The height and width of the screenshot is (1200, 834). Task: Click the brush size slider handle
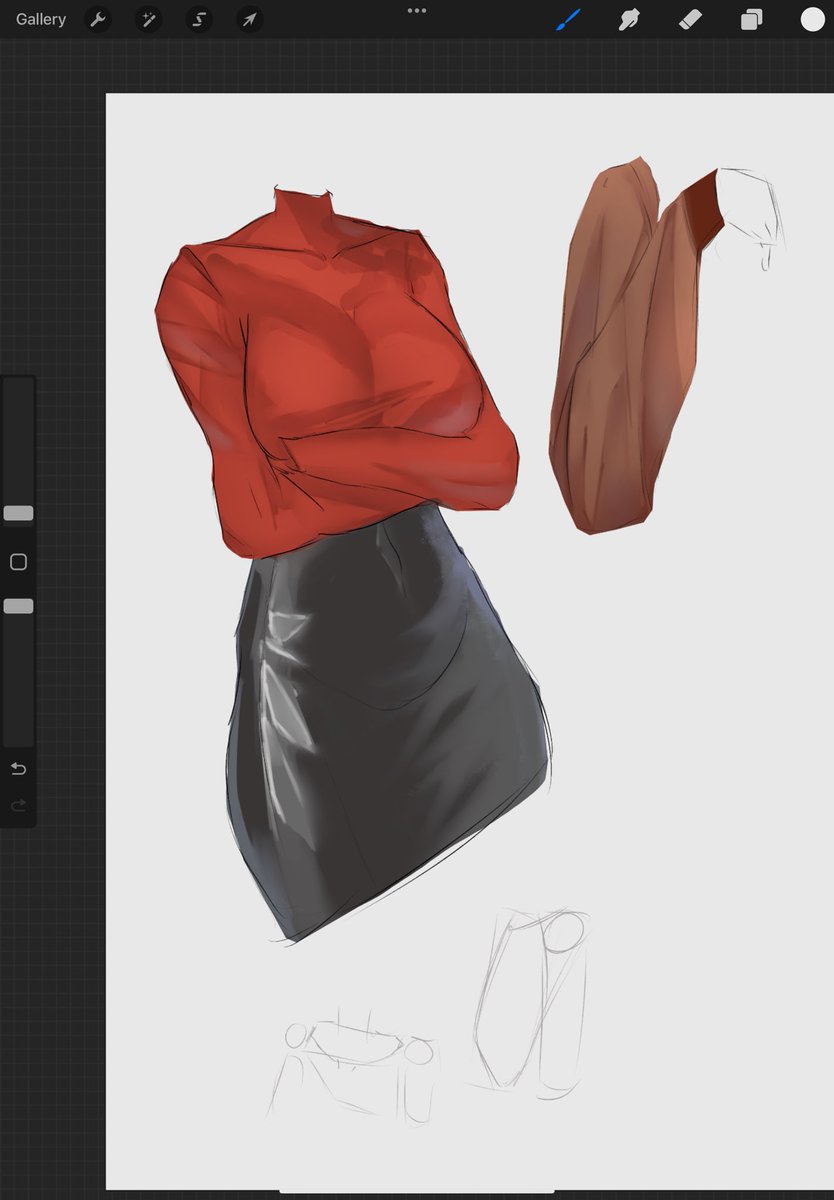(18, 513)
